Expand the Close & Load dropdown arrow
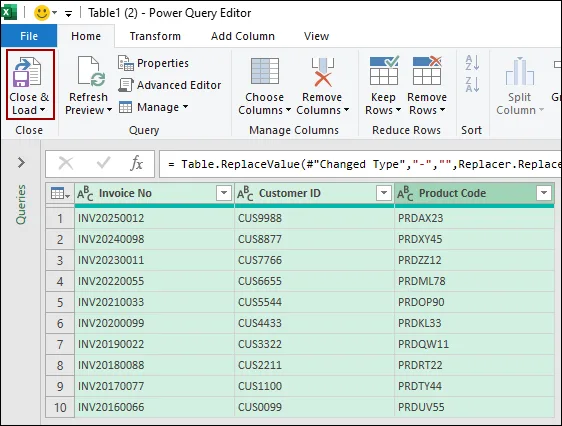 43,110
